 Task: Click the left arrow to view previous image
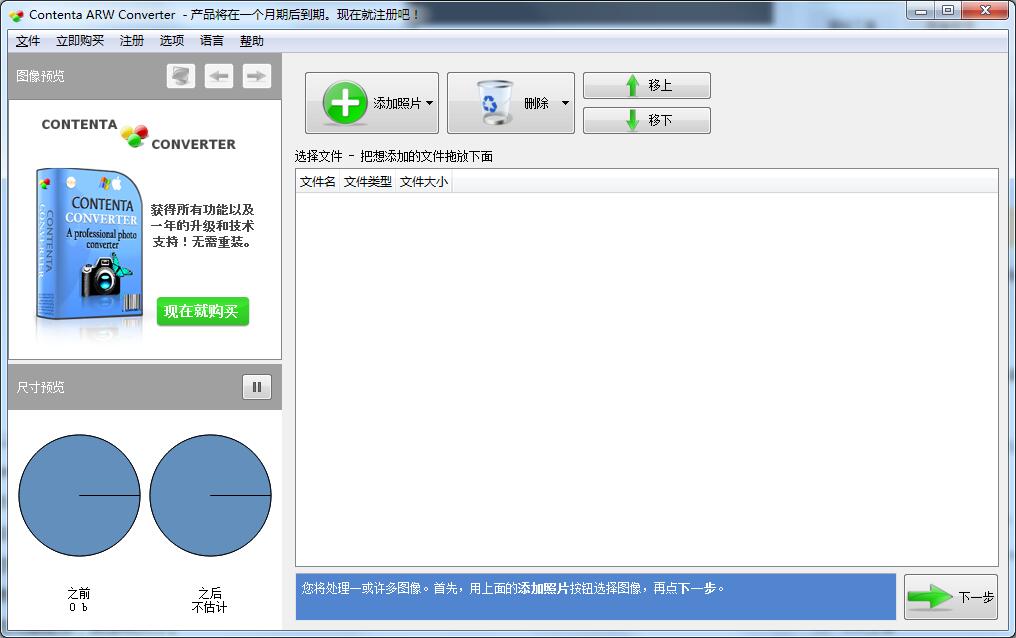point(218,75)
